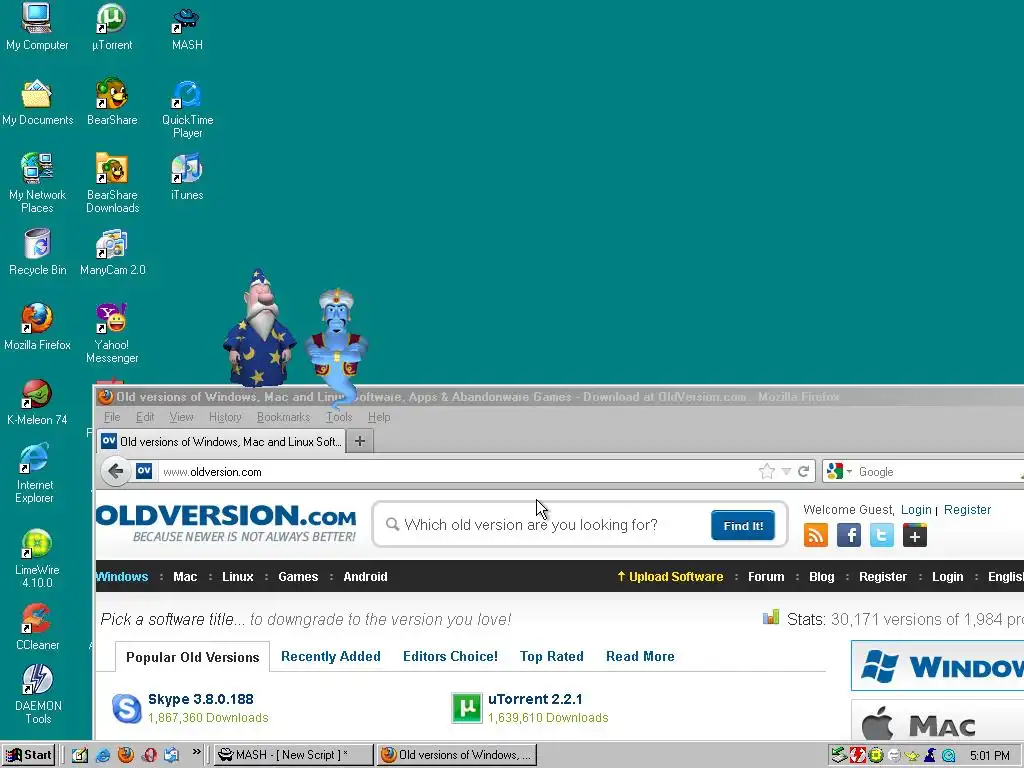Click the Start button on the taskbar
1024x768 pixels.
(x=29, y=755)
